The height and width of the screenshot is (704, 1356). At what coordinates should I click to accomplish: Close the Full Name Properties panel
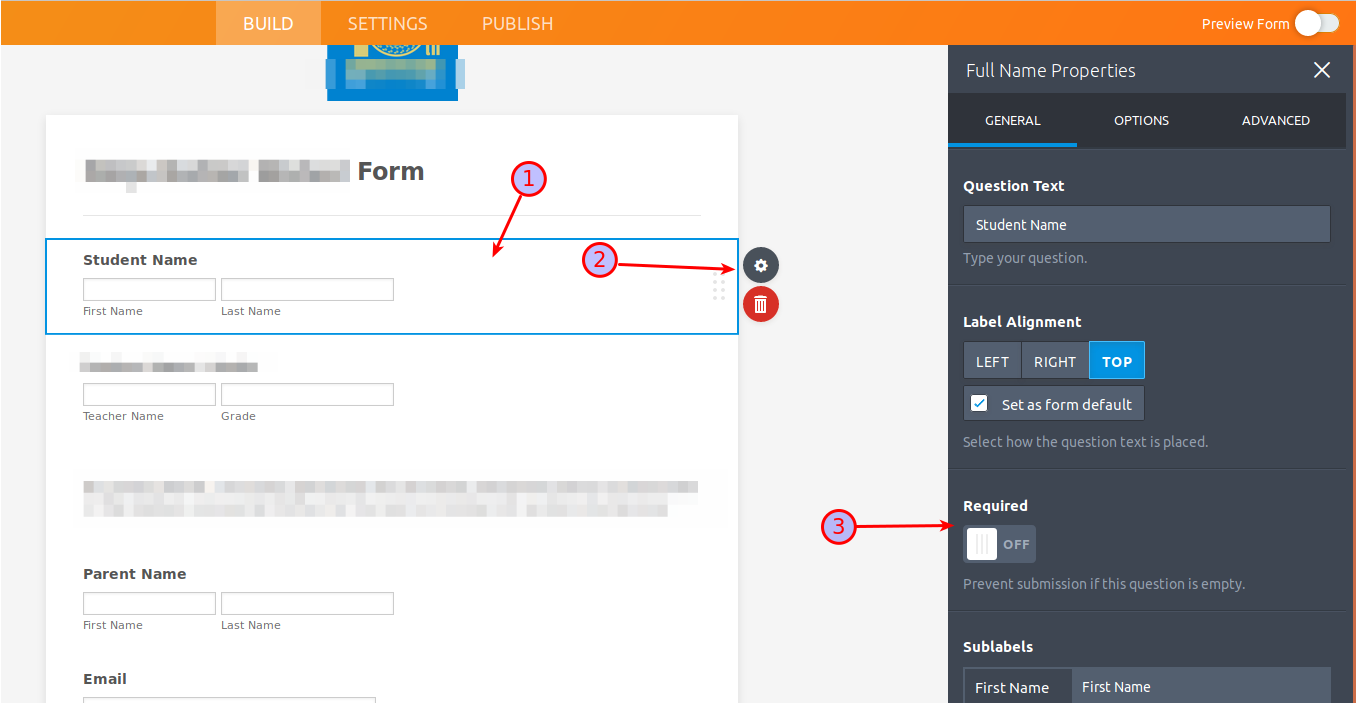point(1322,70)
